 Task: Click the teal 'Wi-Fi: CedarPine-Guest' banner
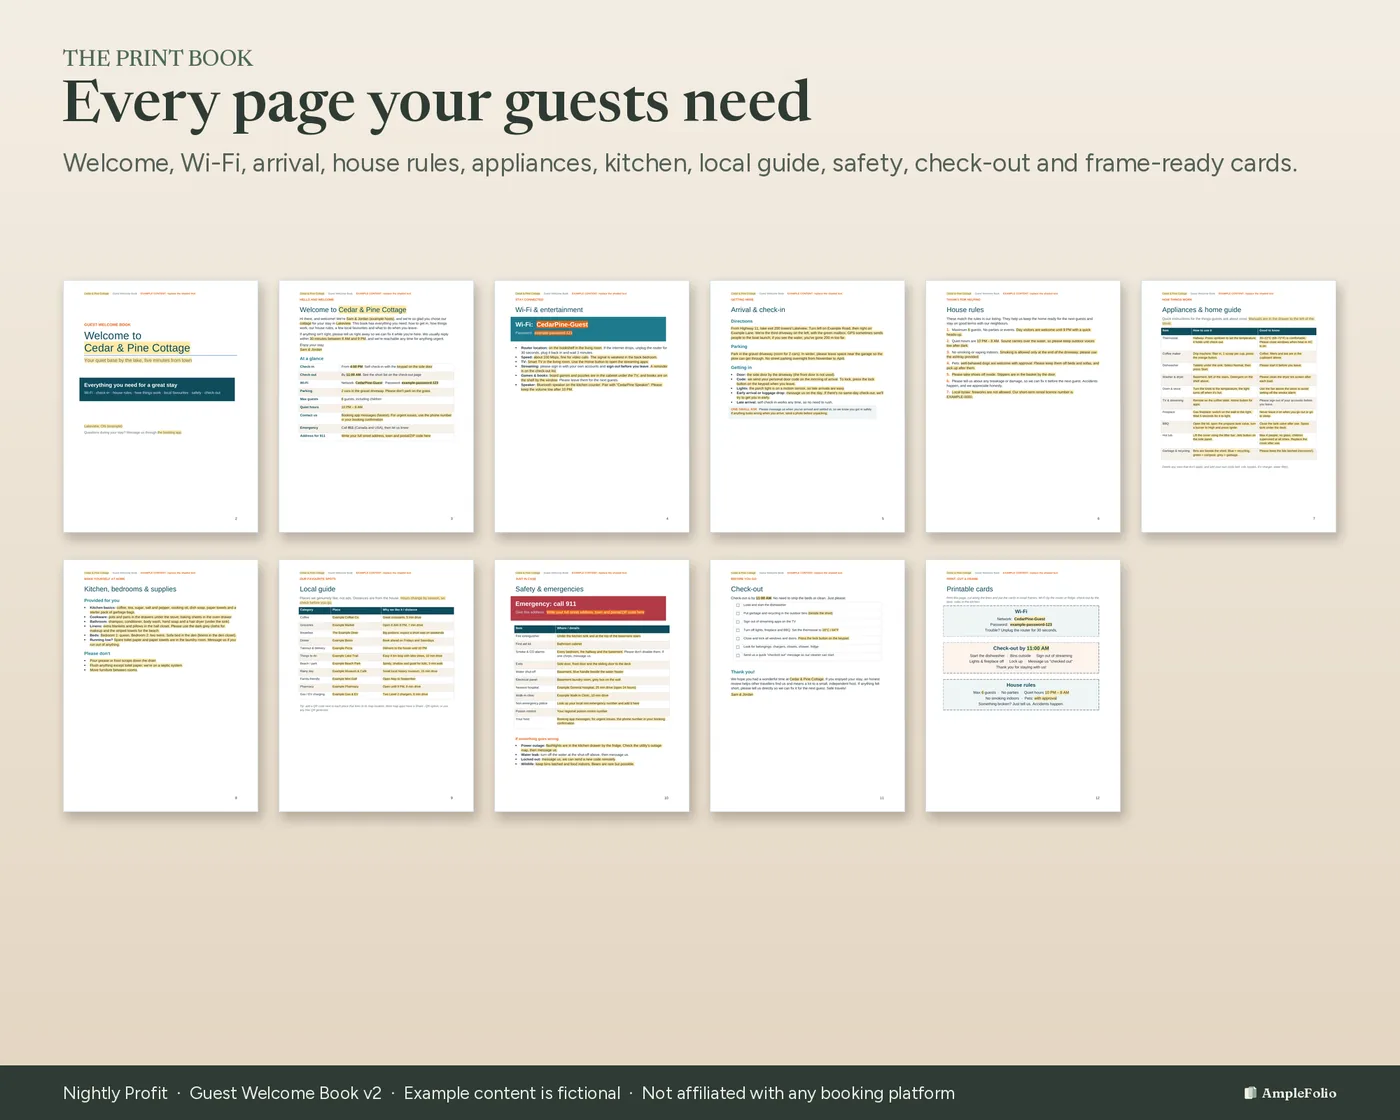(588, 328)
